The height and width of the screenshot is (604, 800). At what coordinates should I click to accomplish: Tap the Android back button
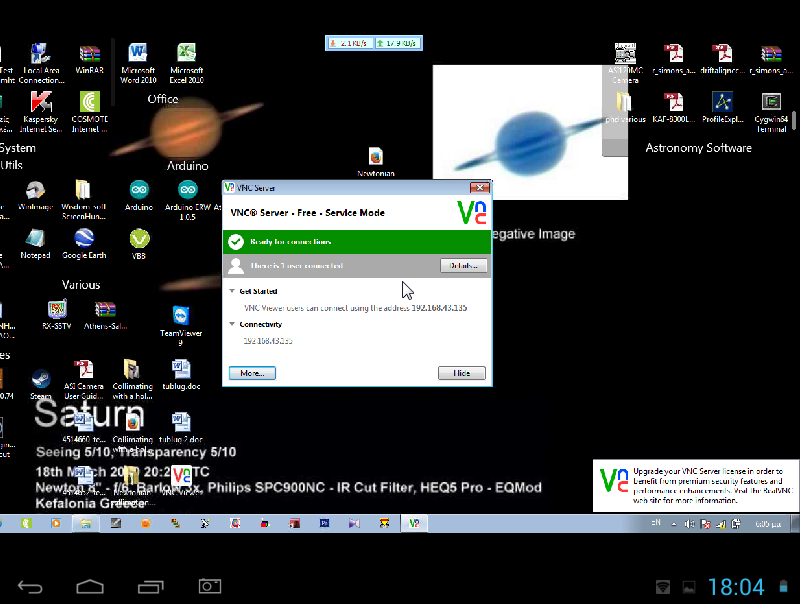tap(30, 587)
